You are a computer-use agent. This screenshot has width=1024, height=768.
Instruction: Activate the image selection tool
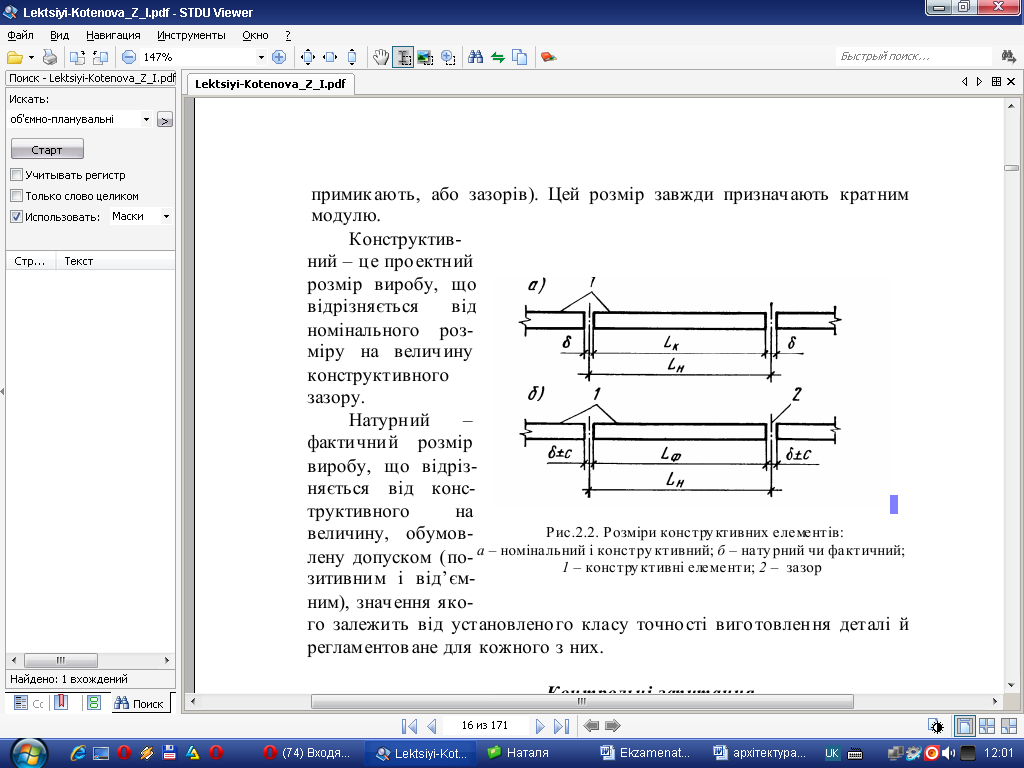point(425,57)
